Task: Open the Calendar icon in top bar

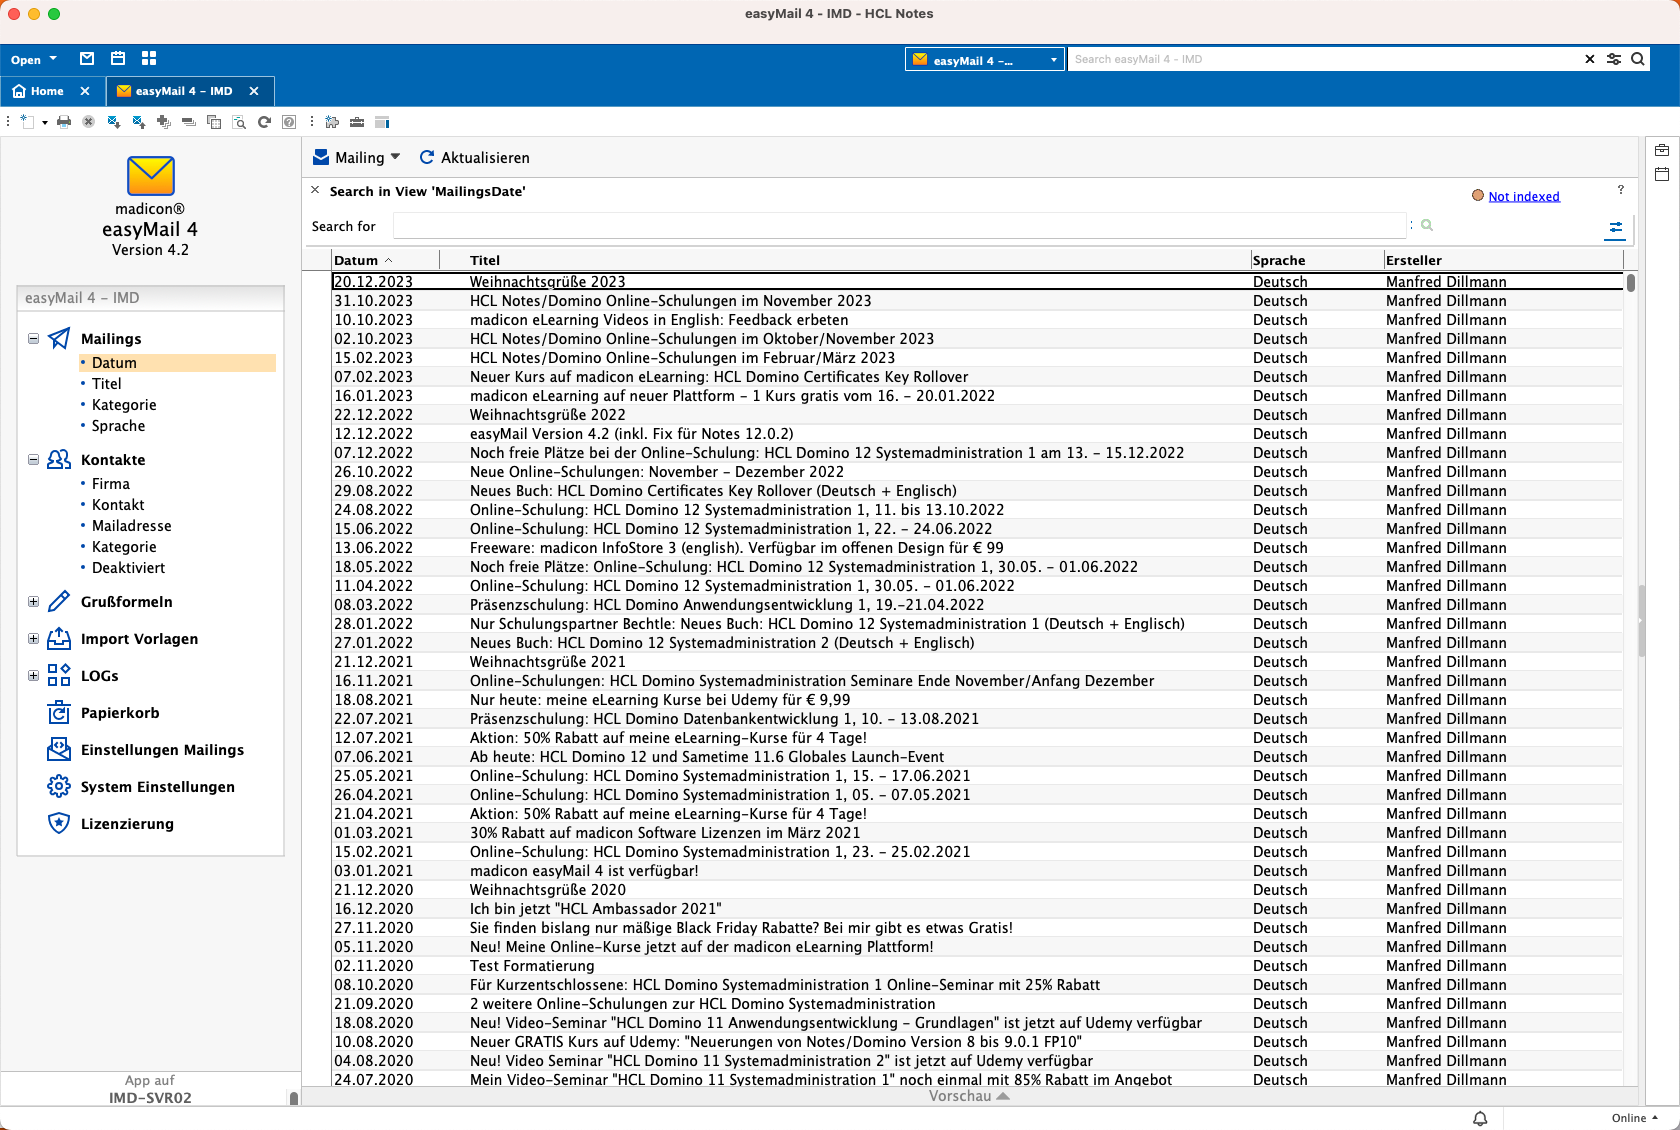Action: click(x=118, y=59)
